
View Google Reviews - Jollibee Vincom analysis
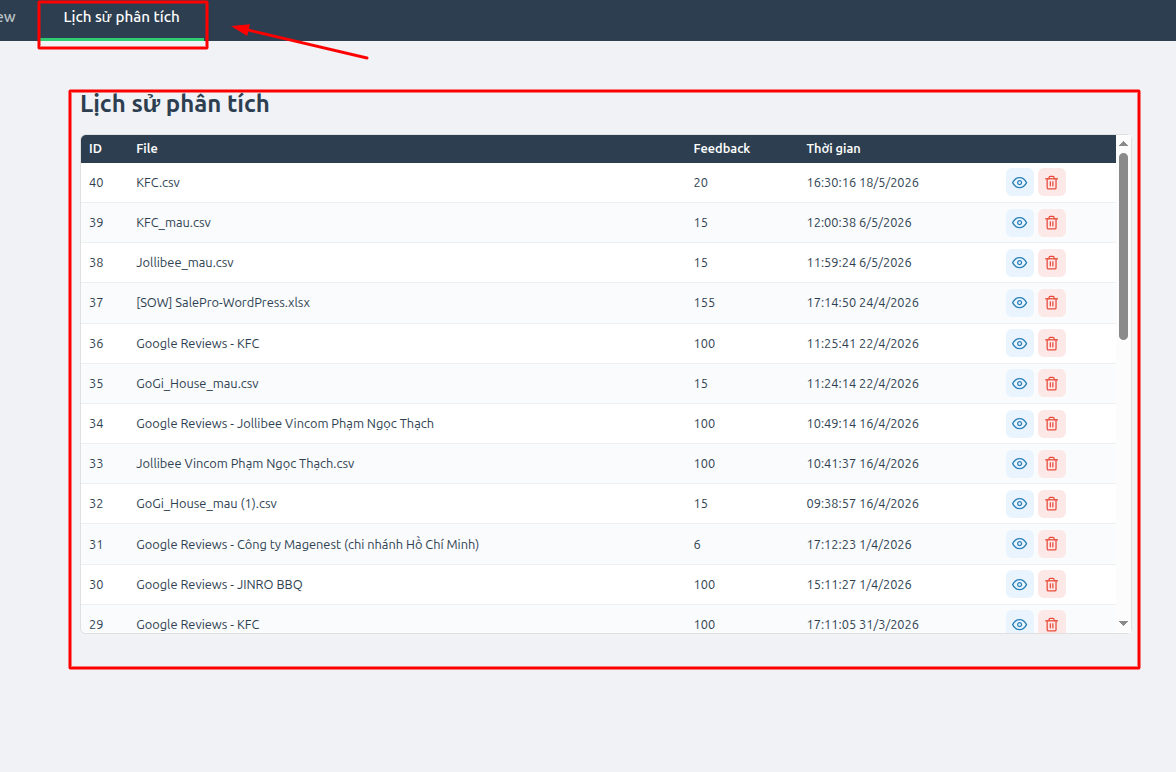coord(1019,424)
